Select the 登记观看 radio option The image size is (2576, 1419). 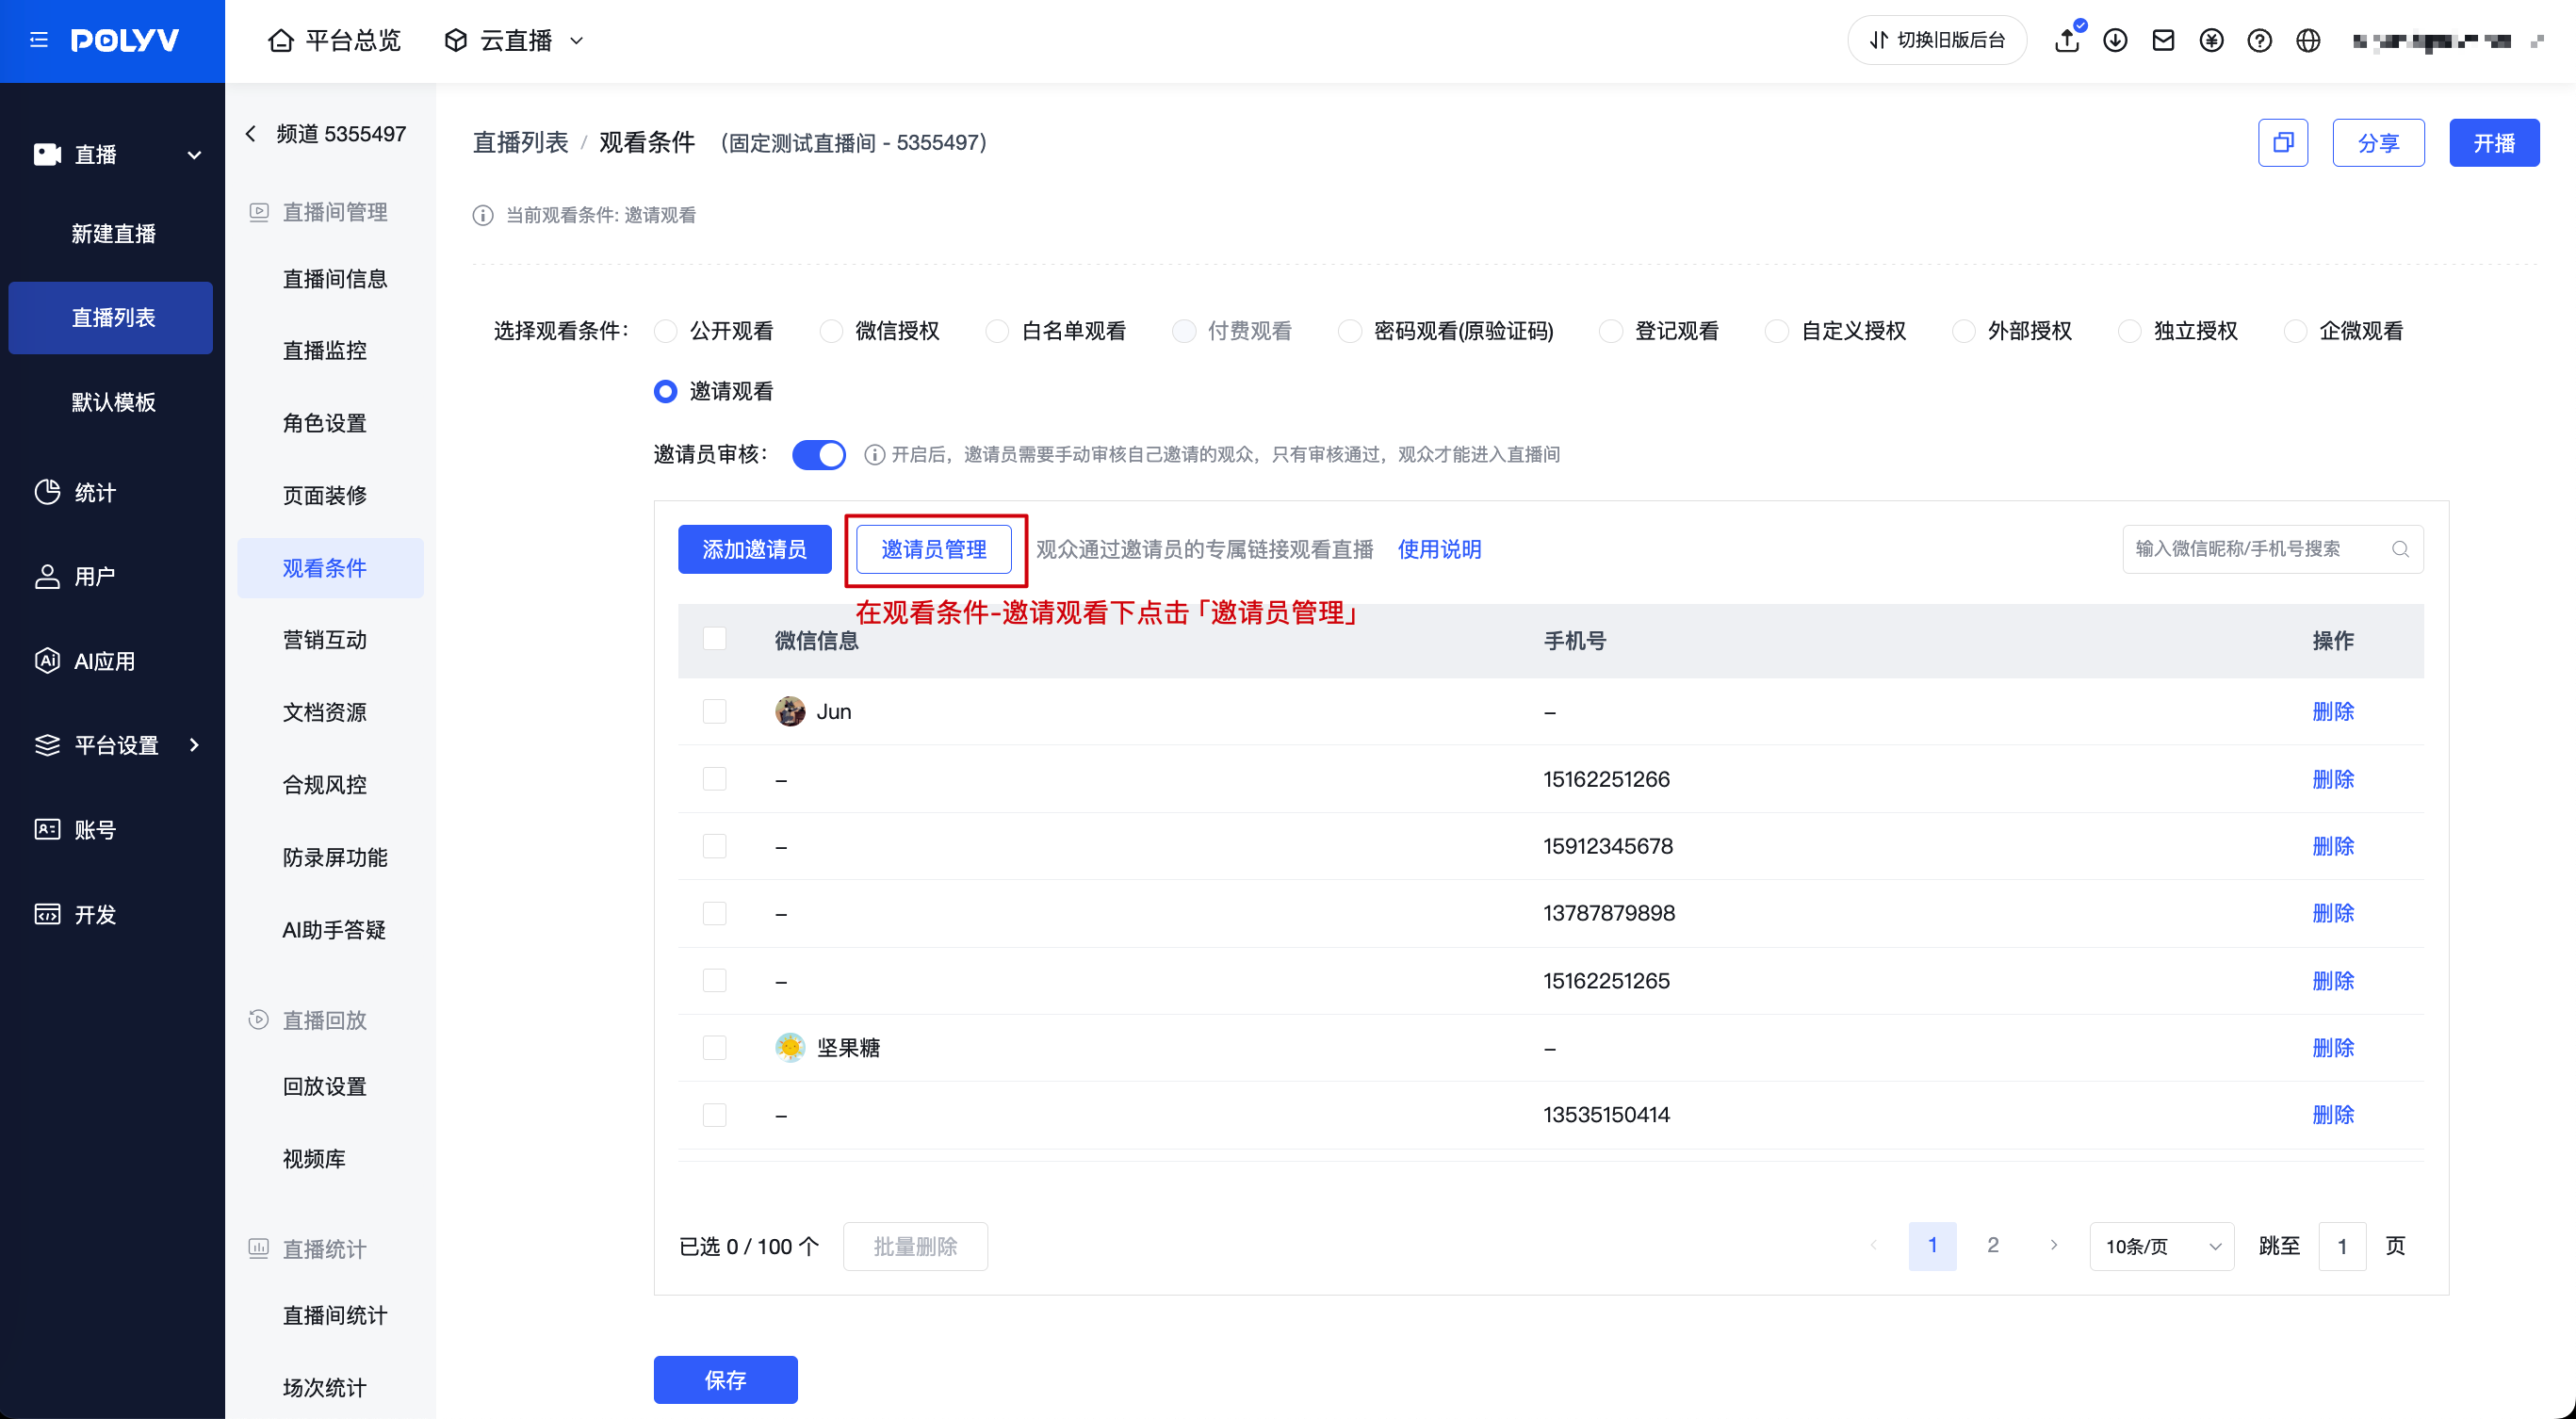pyautogui.click(x=1610, y=331)
